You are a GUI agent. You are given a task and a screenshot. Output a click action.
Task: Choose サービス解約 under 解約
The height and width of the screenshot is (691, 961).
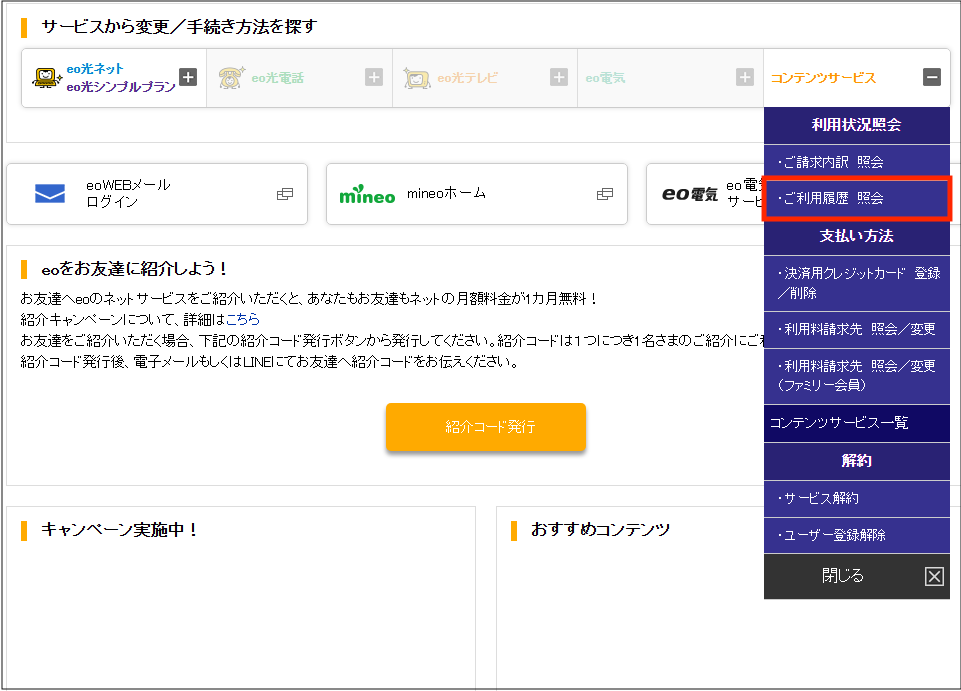[856, 498]
